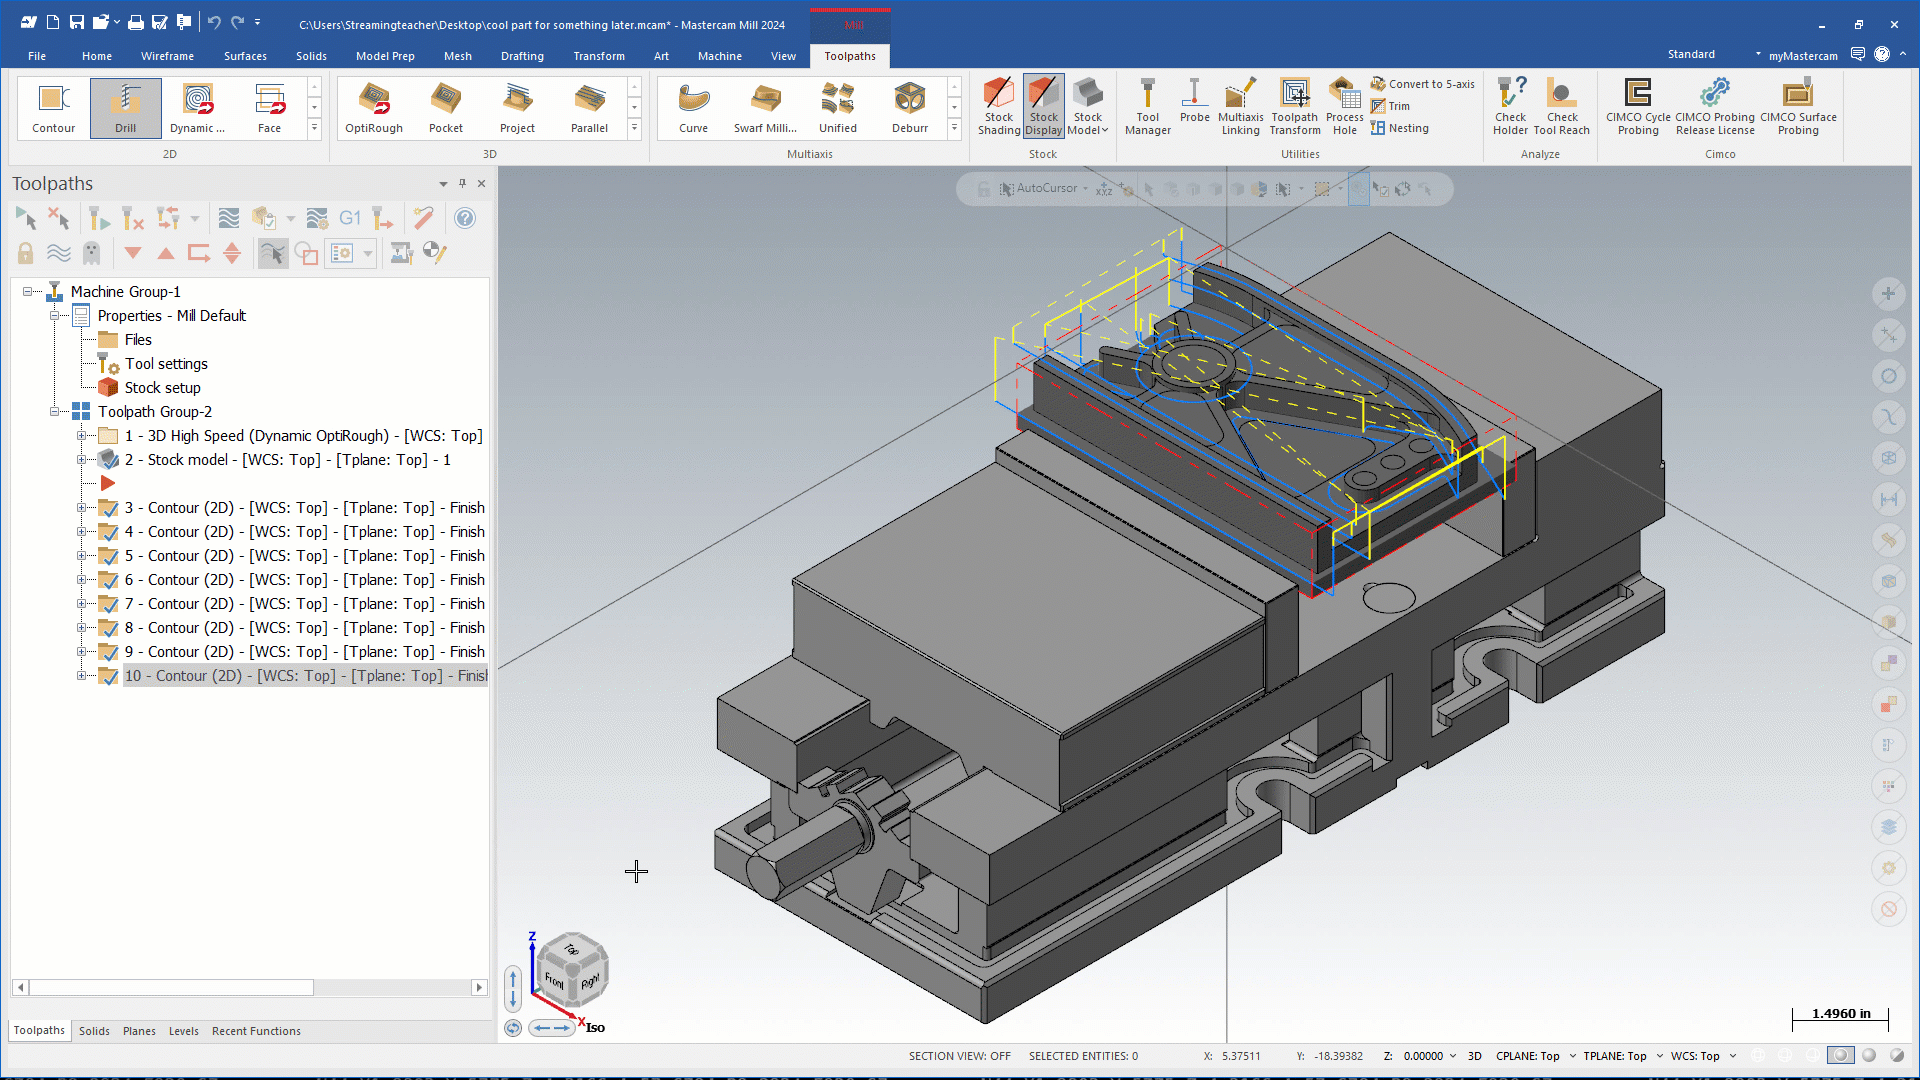Open the Tool Manager utility
Screen dimensions: 1920x1080
(x=1147, y=106)
